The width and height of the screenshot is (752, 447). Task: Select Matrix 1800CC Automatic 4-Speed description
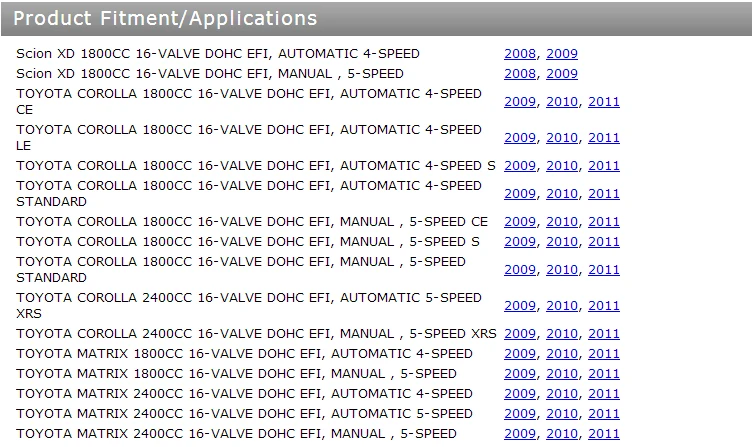point(244,354)
